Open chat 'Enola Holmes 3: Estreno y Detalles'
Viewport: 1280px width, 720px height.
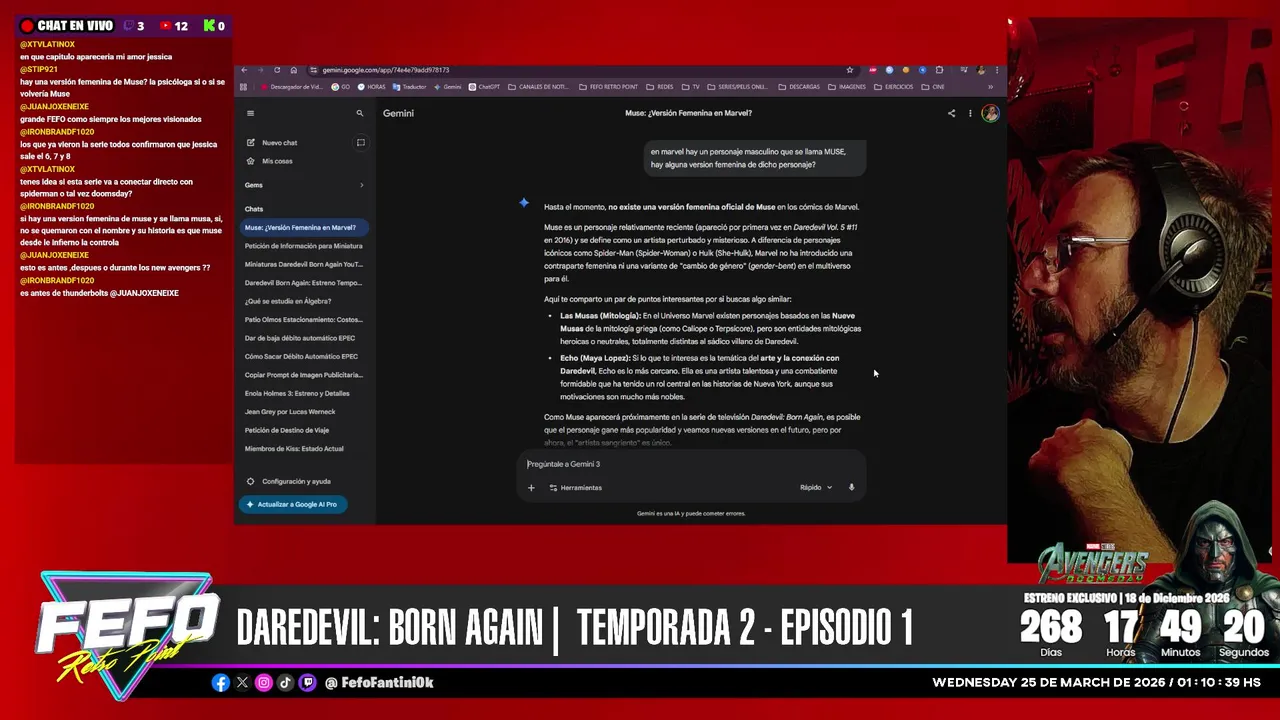297,393
